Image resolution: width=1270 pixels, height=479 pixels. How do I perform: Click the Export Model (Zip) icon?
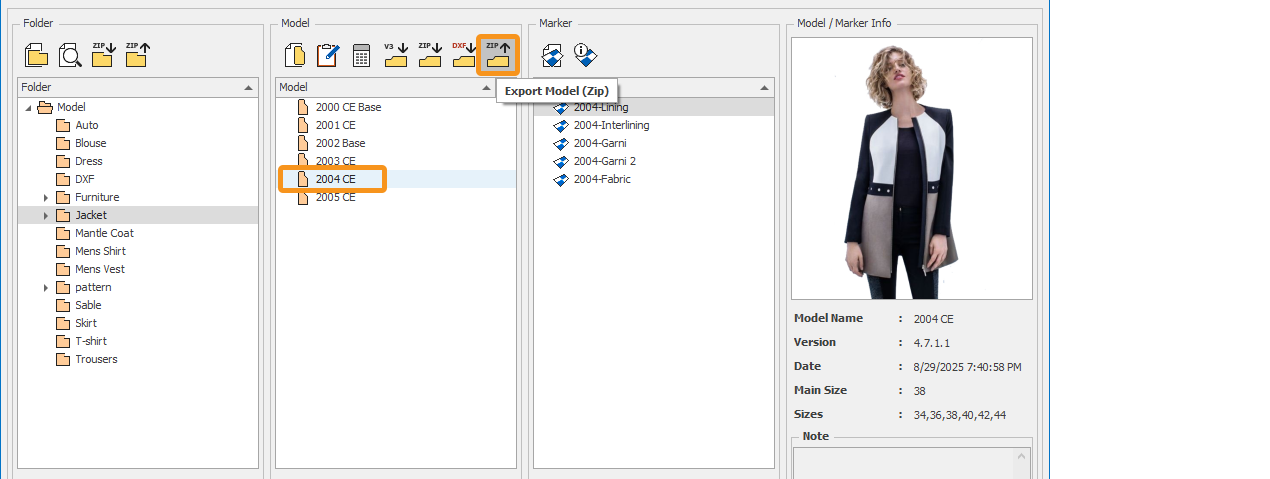497,55
